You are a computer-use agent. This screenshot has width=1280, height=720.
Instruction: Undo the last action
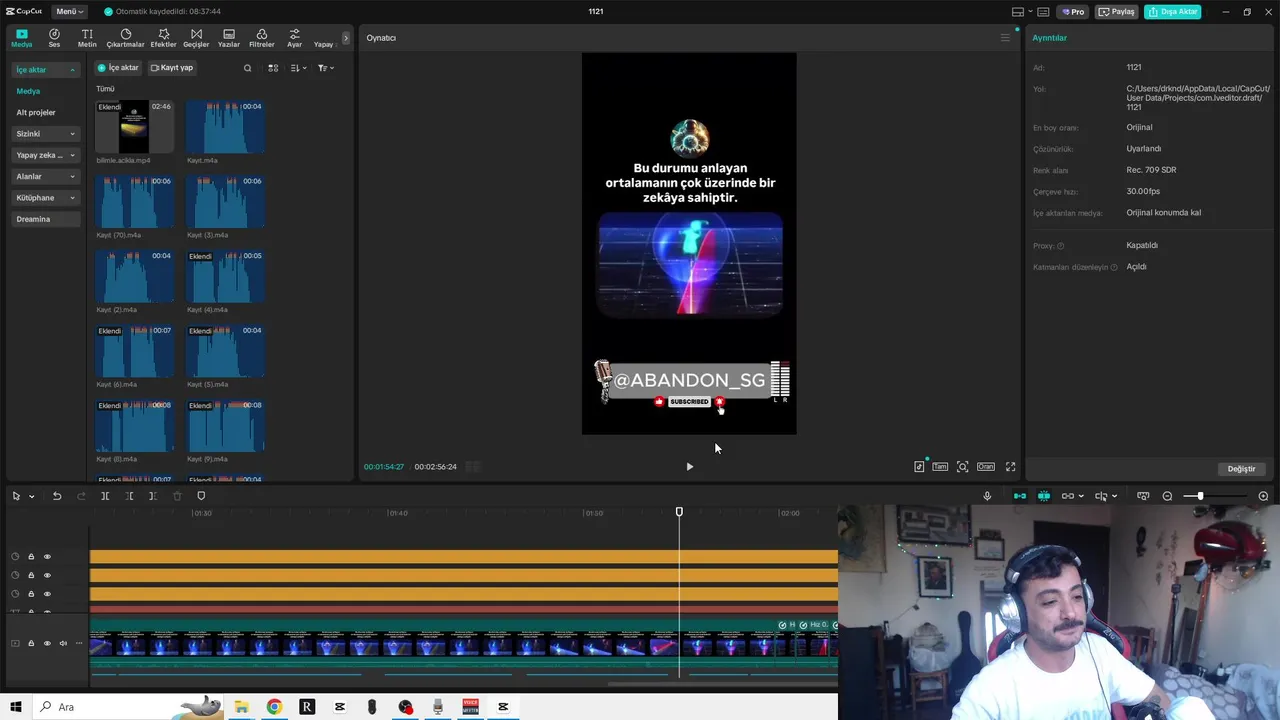coord(57,496)
